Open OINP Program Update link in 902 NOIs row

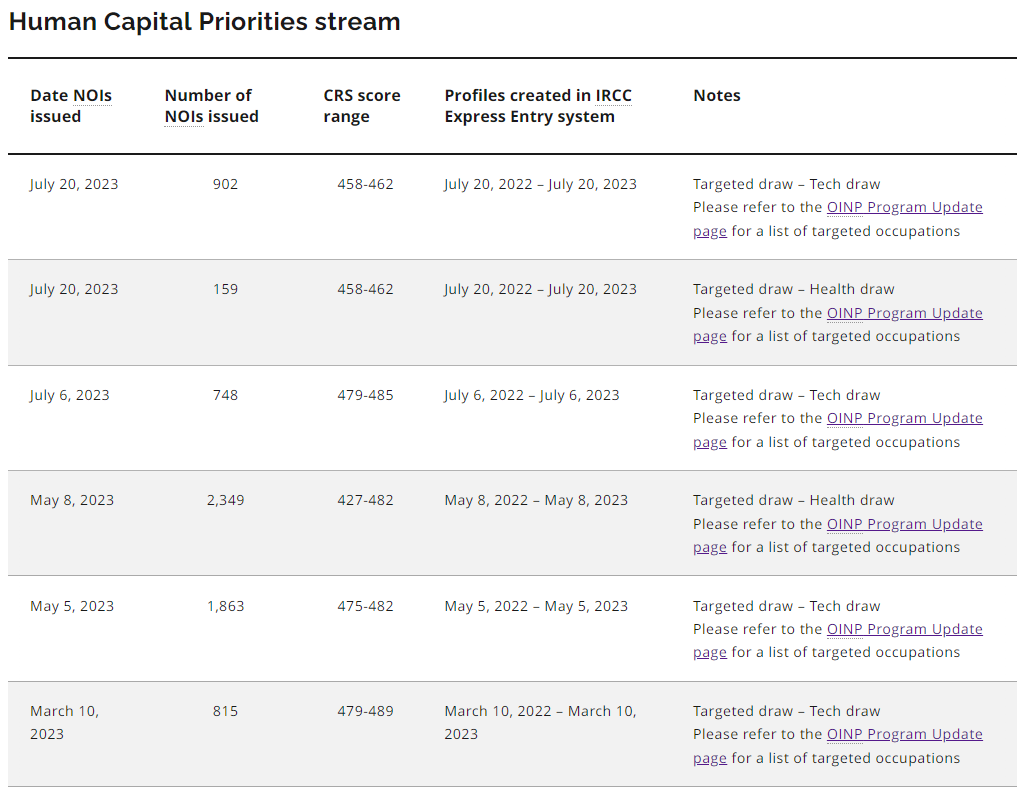point(904,208)
